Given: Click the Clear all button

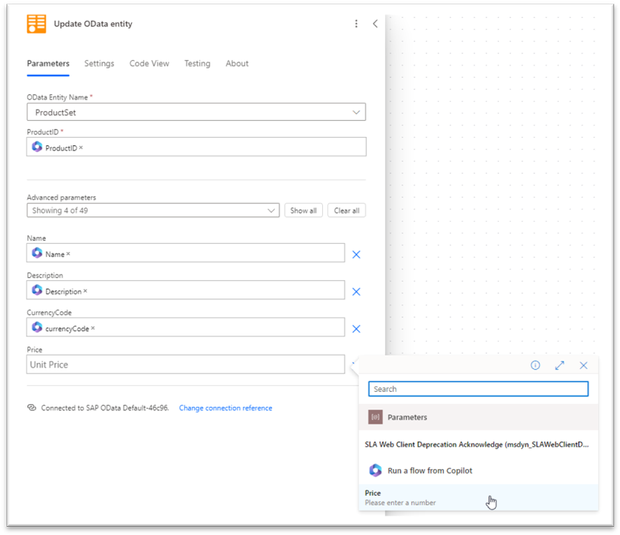Looking at the screenshot, I should 346,210.
